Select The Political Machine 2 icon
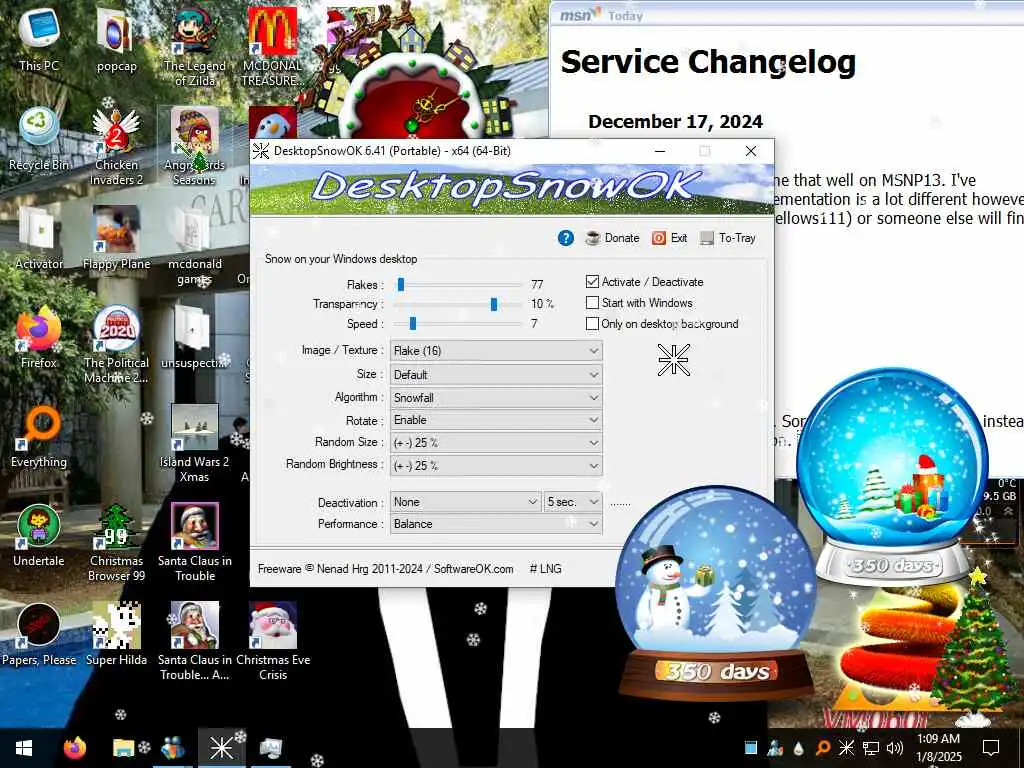Image resolution: width=1024 pixels, height=768 pixels. (116, 344)
